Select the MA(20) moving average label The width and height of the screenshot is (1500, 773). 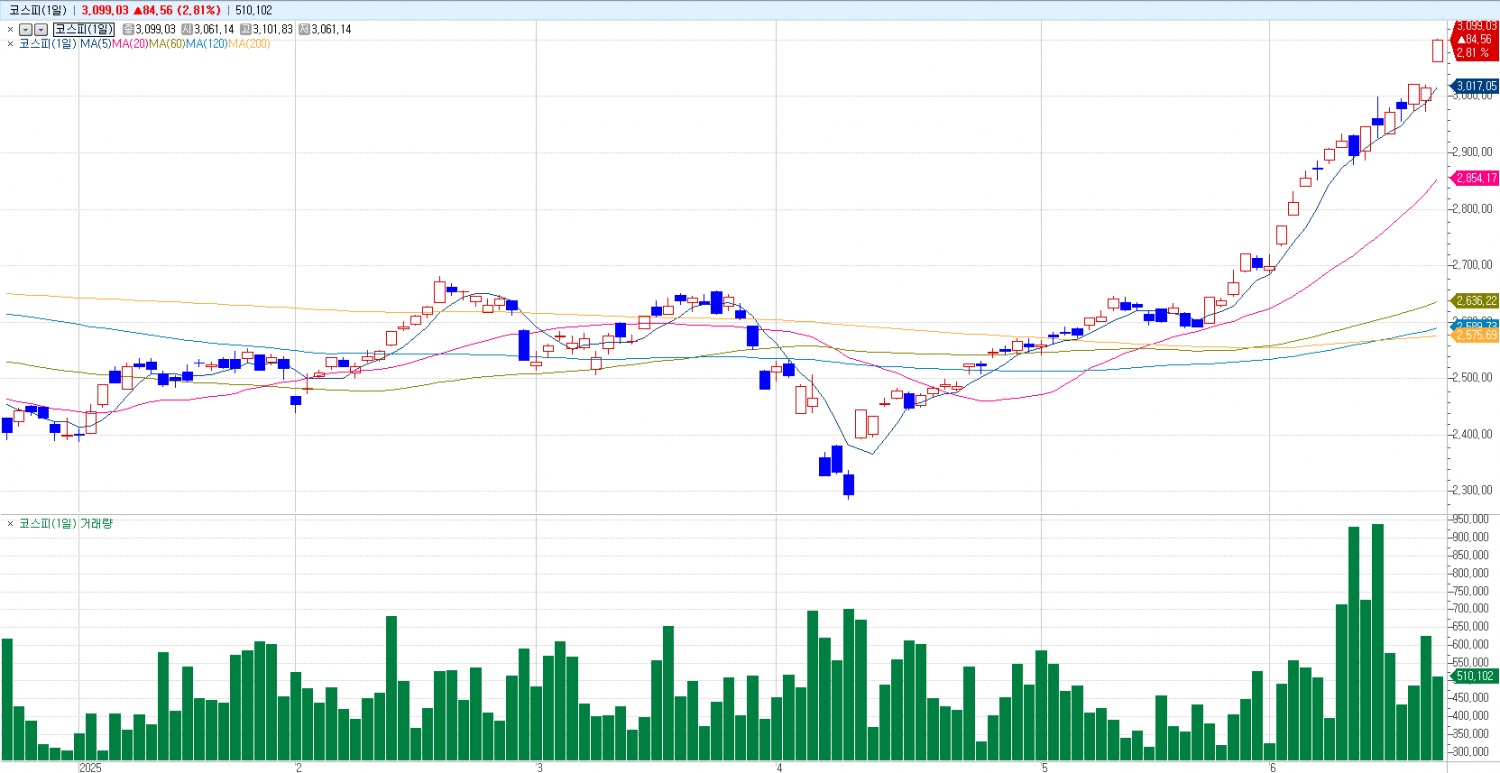tap(129, 43)
